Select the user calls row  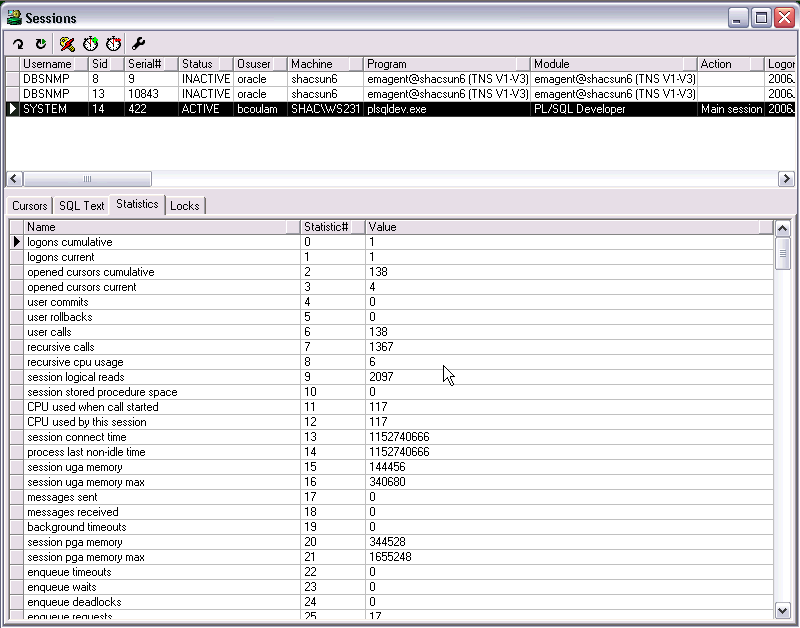tap(391, 332)
